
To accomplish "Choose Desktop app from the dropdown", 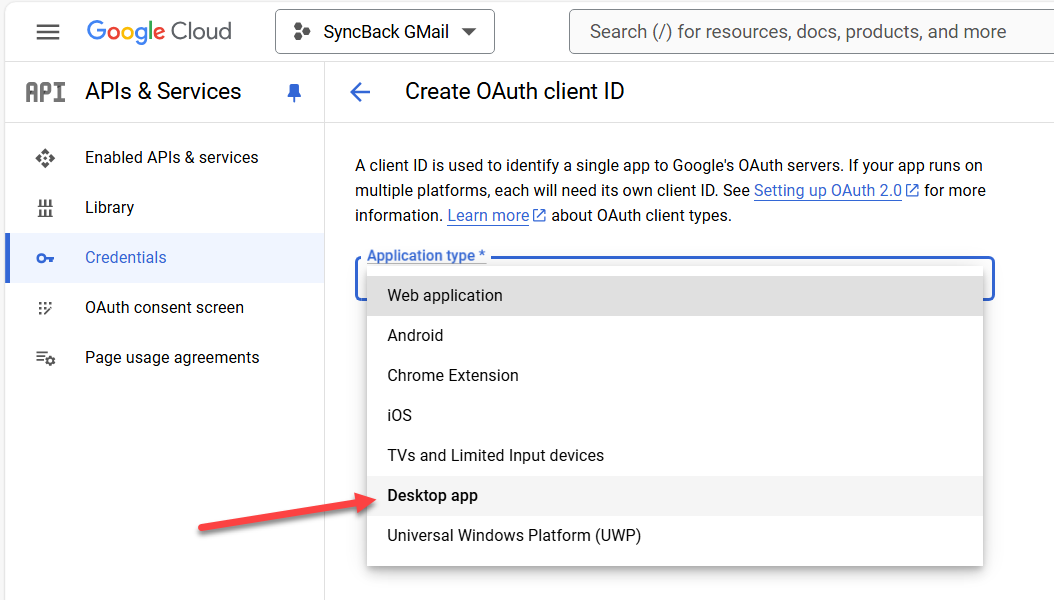I will click(675, 496).
